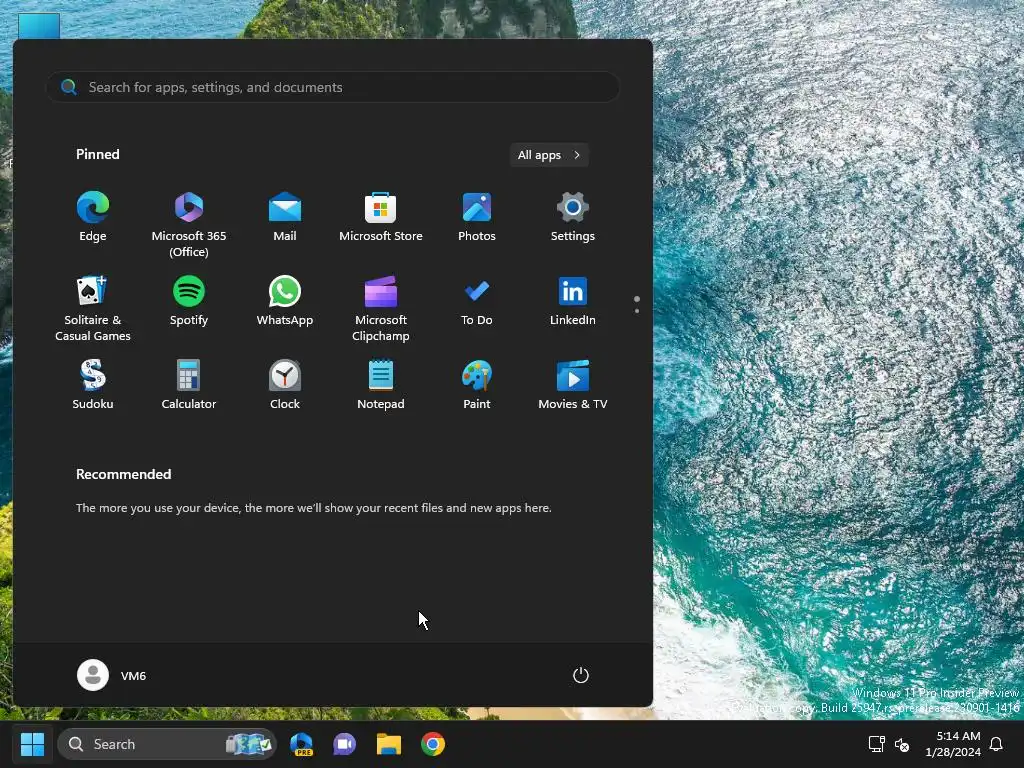Launch Notepad from pinned apps
The width and height of the screenshot is (1024, 768).
pyautogui.click(x=381, y=385)
